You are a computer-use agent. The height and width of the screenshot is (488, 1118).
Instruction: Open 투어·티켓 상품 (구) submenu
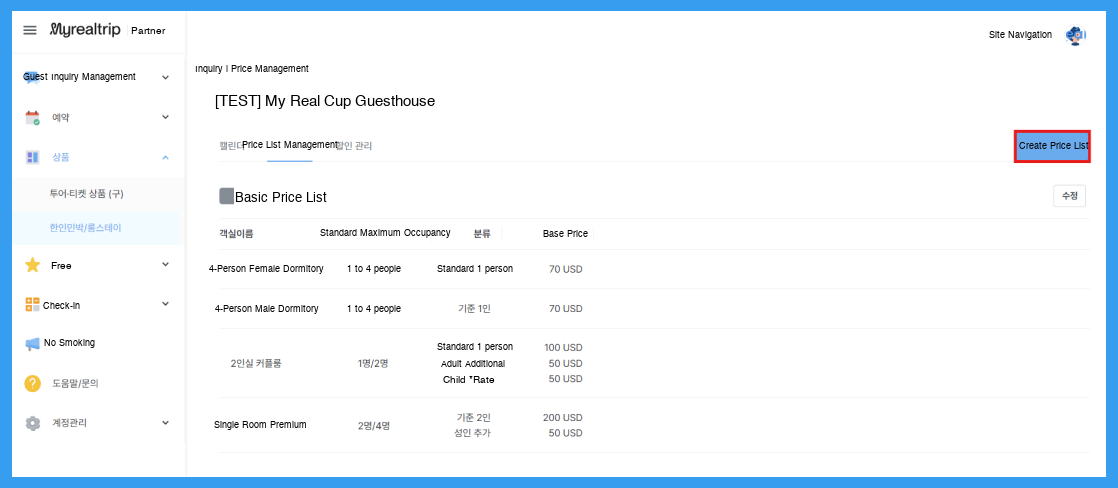[x=87, y=194]
